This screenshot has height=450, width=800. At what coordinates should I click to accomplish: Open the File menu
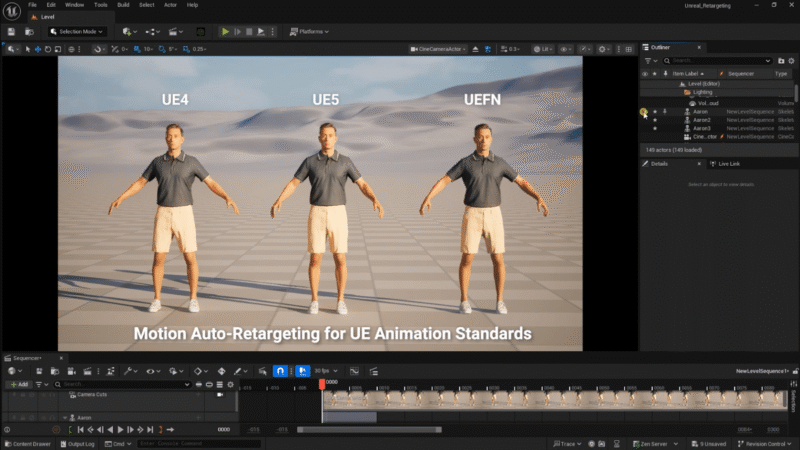(x=33, y=5)
